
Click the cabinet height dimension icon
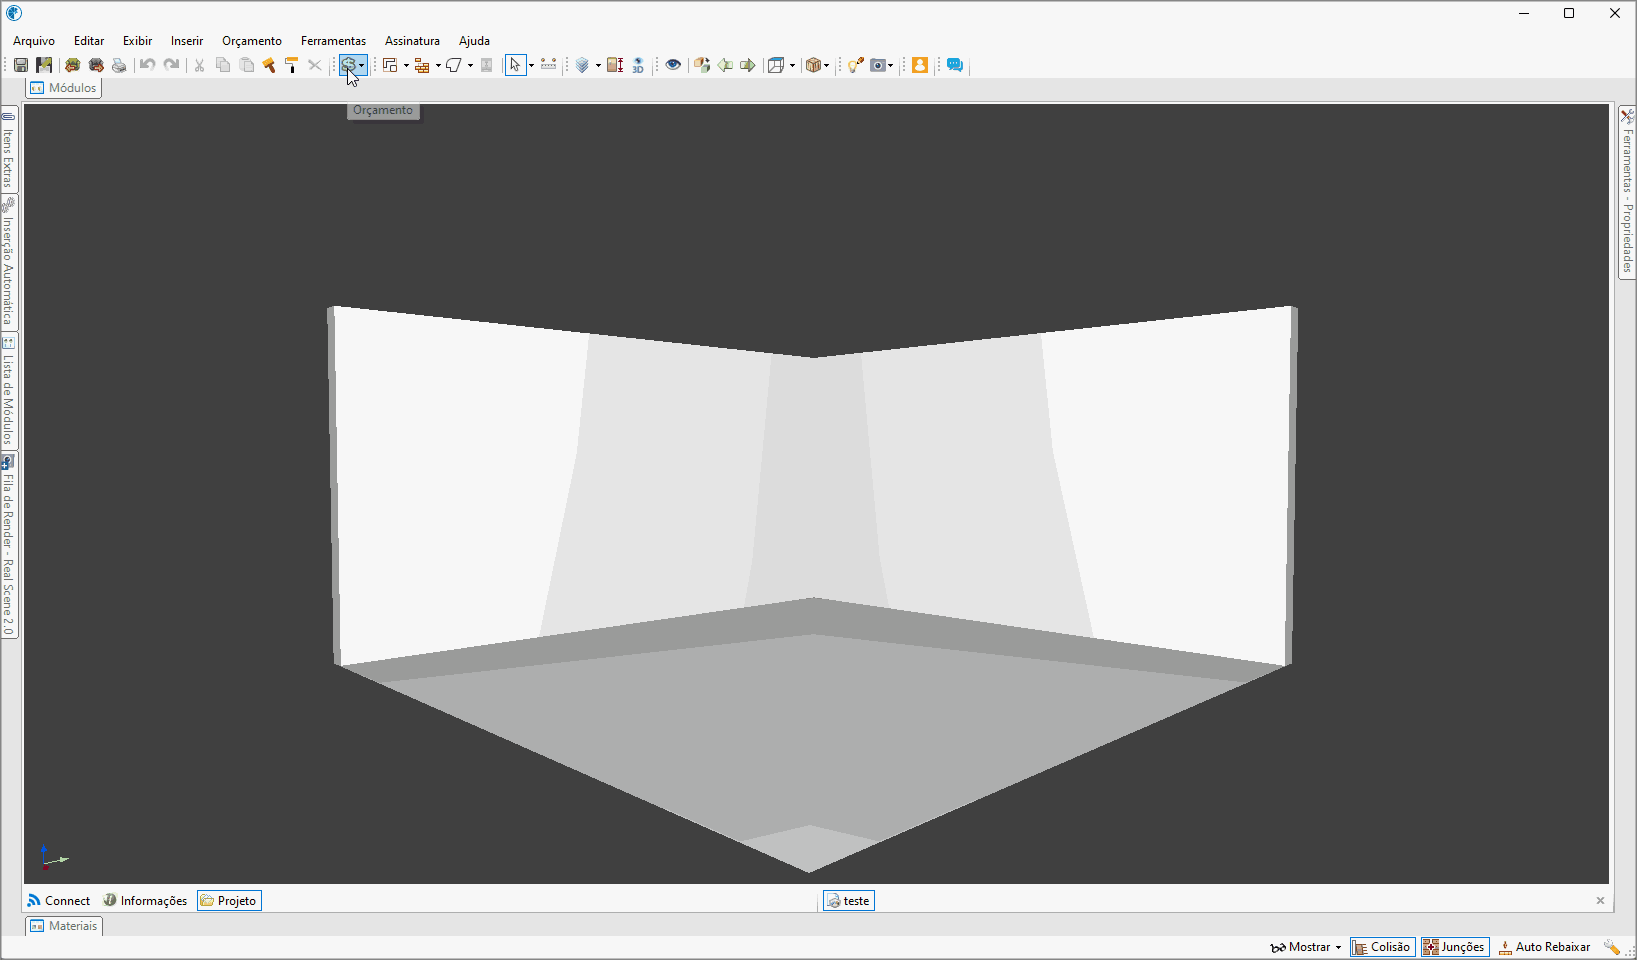(615, 65)
